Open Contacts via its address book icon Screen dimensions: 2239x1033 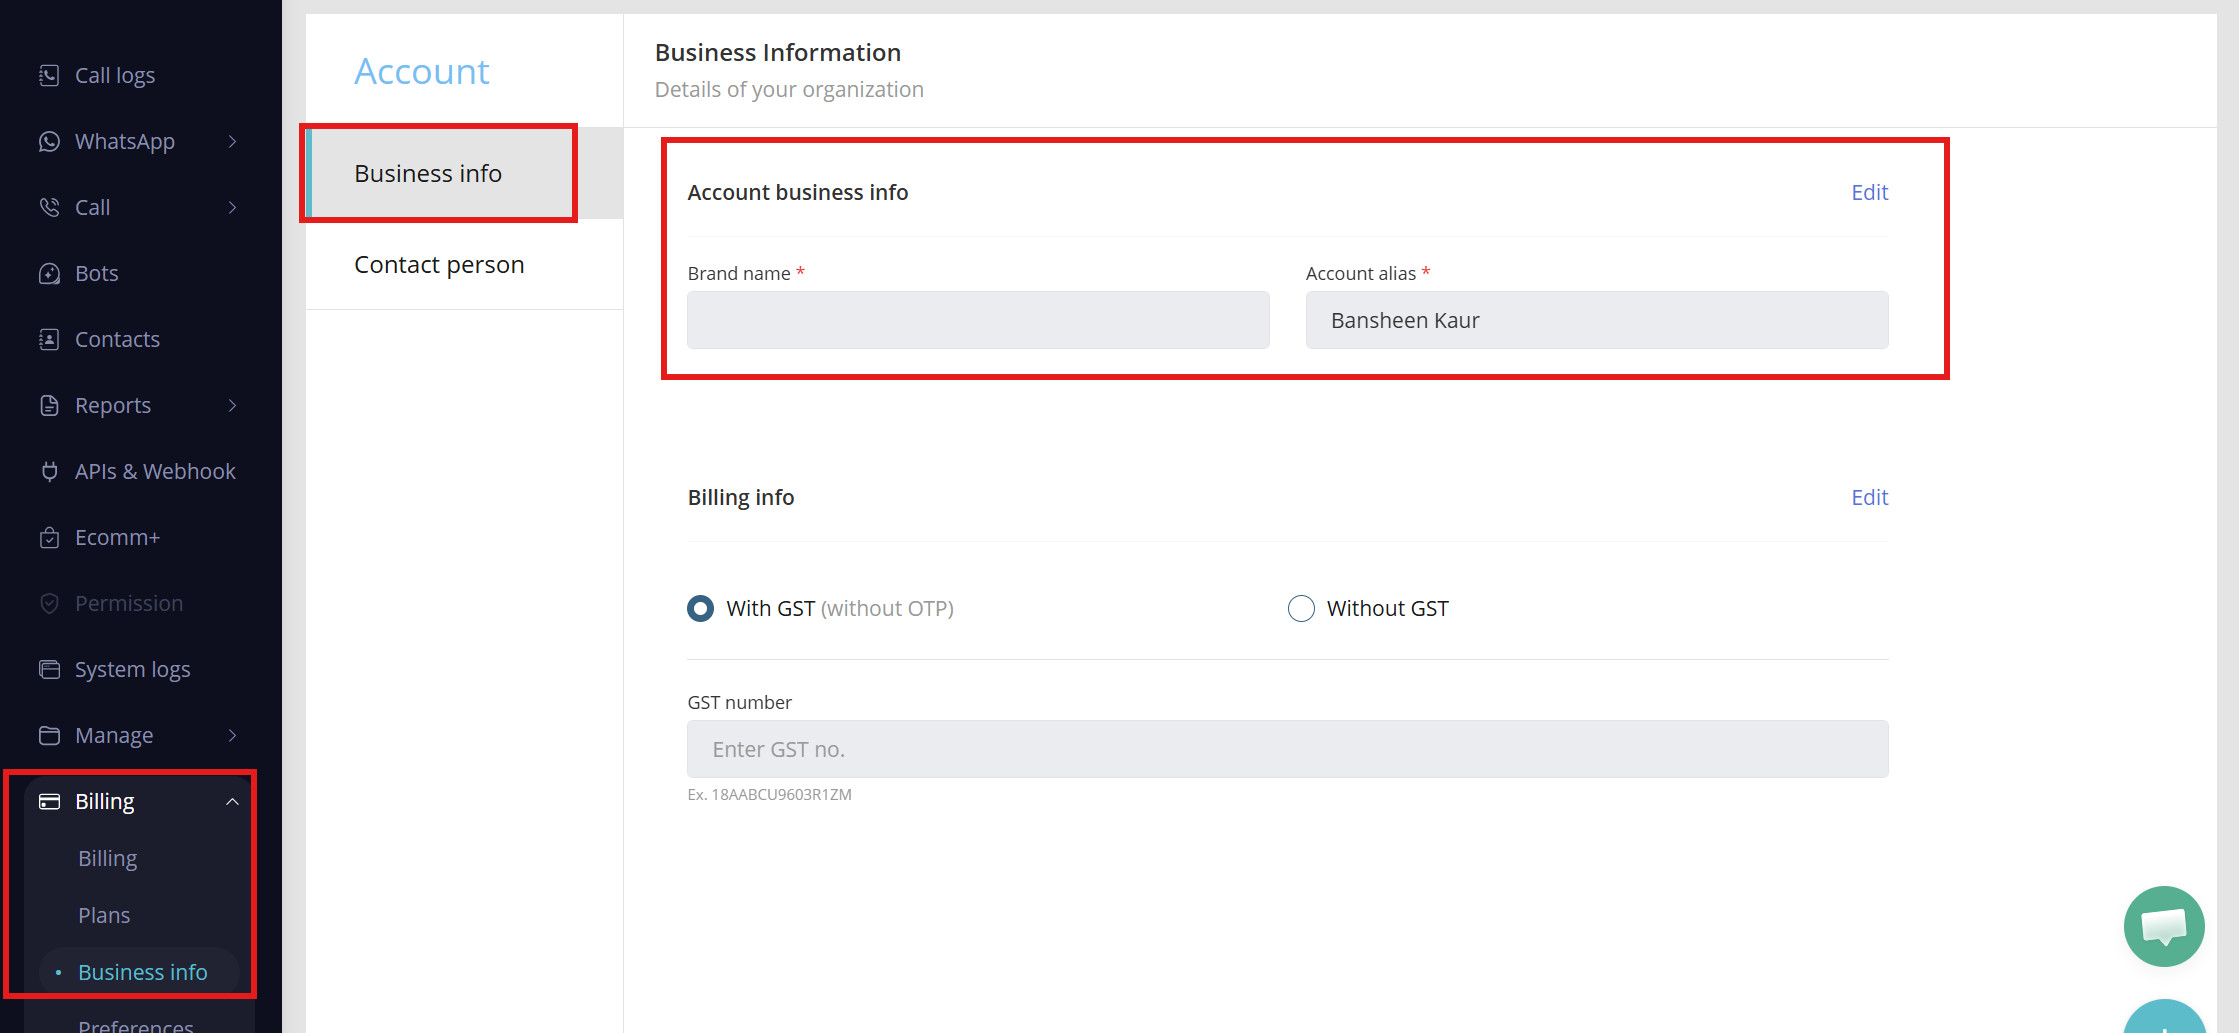[49, 339]
